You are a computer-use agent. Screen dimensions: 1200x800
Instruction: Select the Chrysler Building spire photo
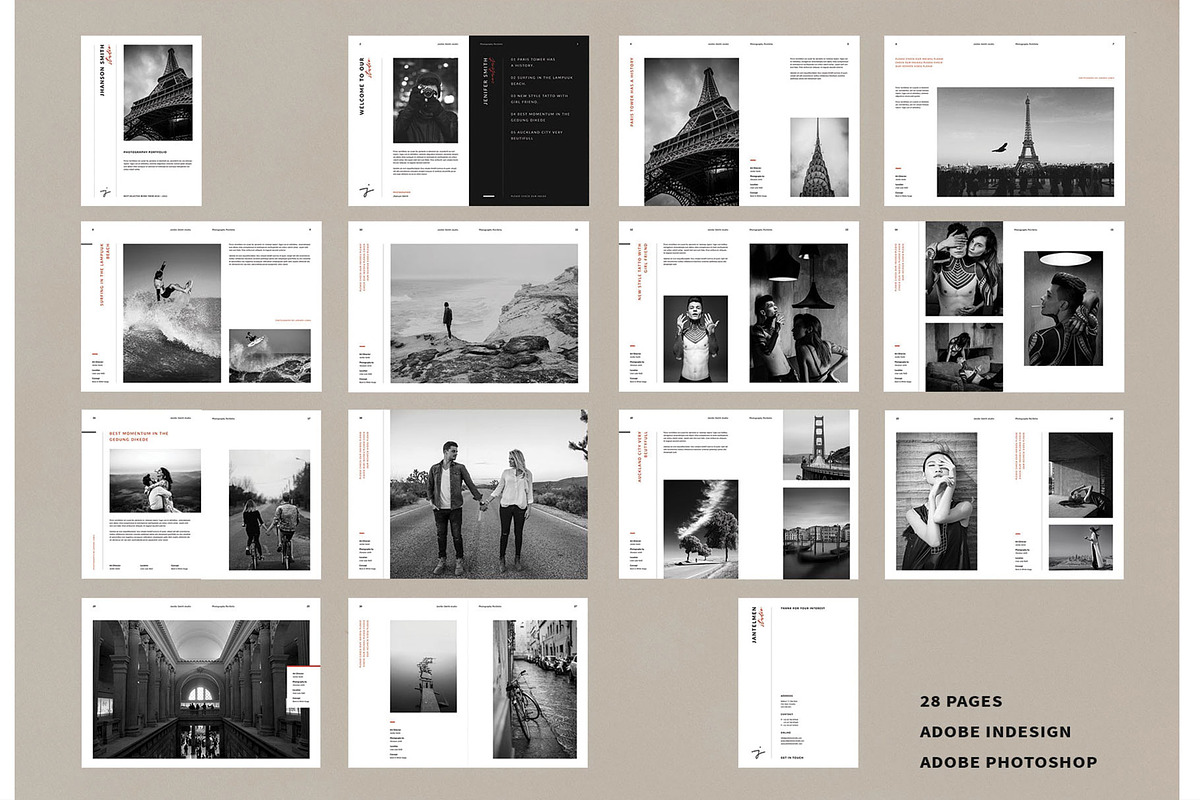(x=819, y=156)
